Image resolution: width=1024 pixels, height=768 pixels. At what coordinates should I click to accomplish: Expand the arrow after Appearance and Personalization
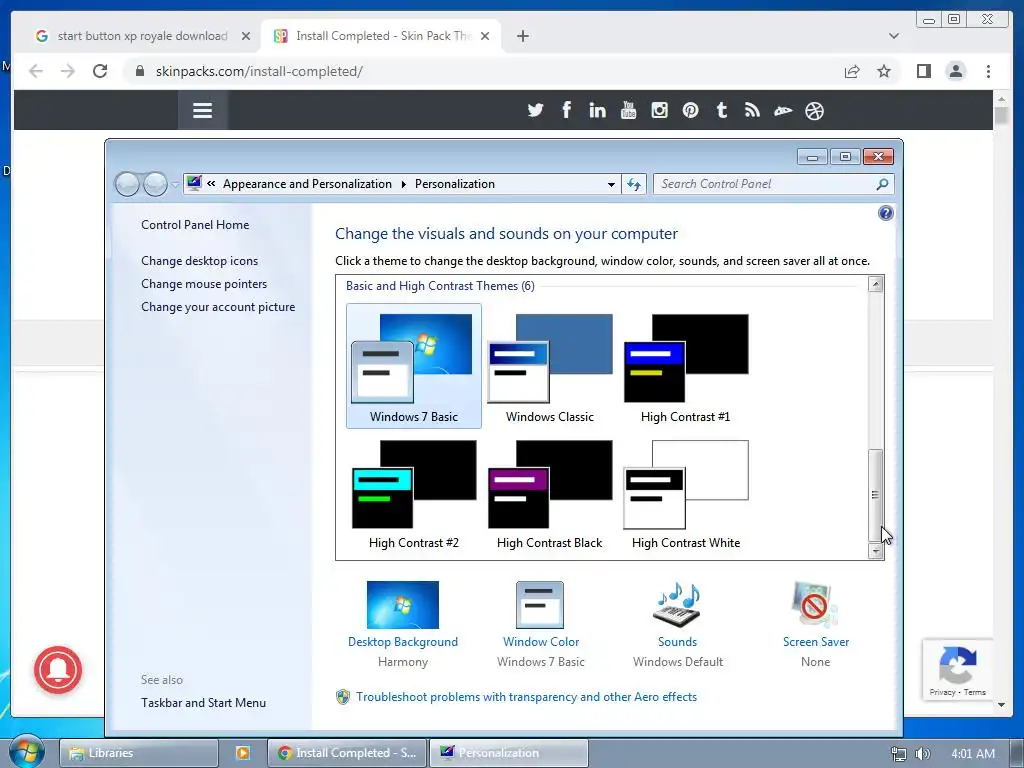pos(404,184)
